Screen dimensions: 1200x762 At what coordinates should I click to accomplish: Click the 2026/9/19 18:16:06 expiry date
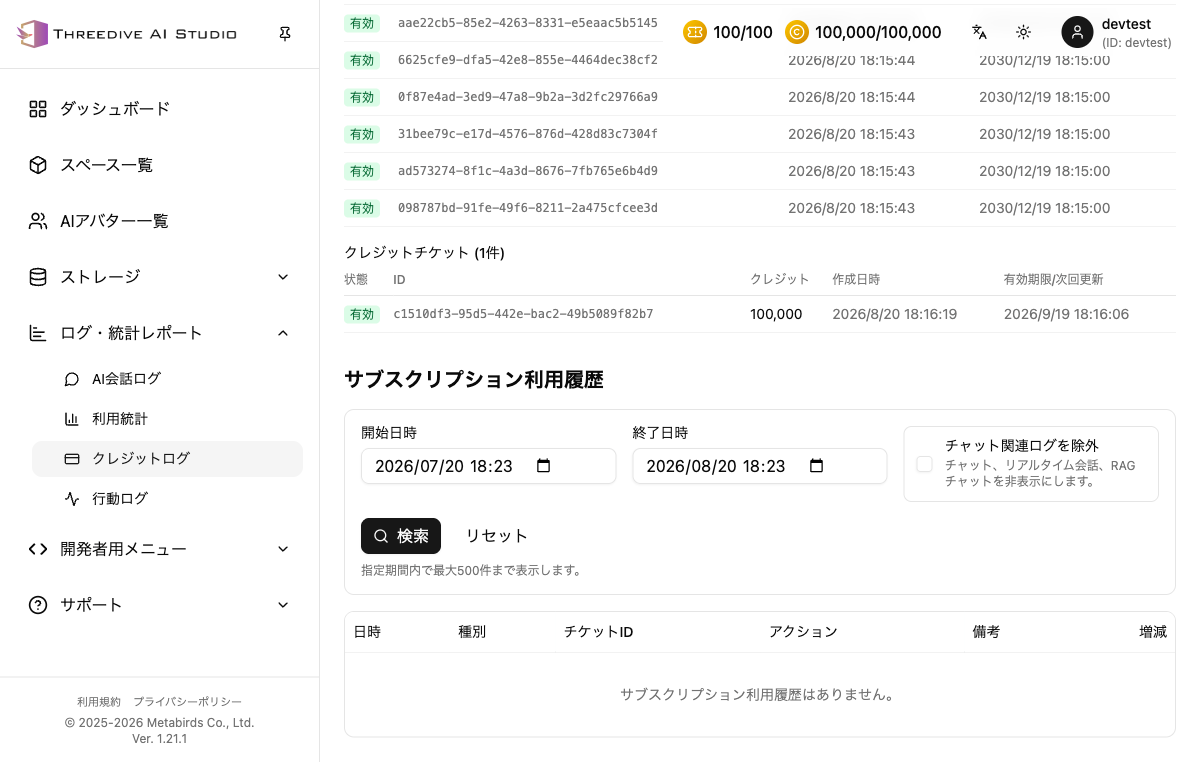tap(1067, 314)
